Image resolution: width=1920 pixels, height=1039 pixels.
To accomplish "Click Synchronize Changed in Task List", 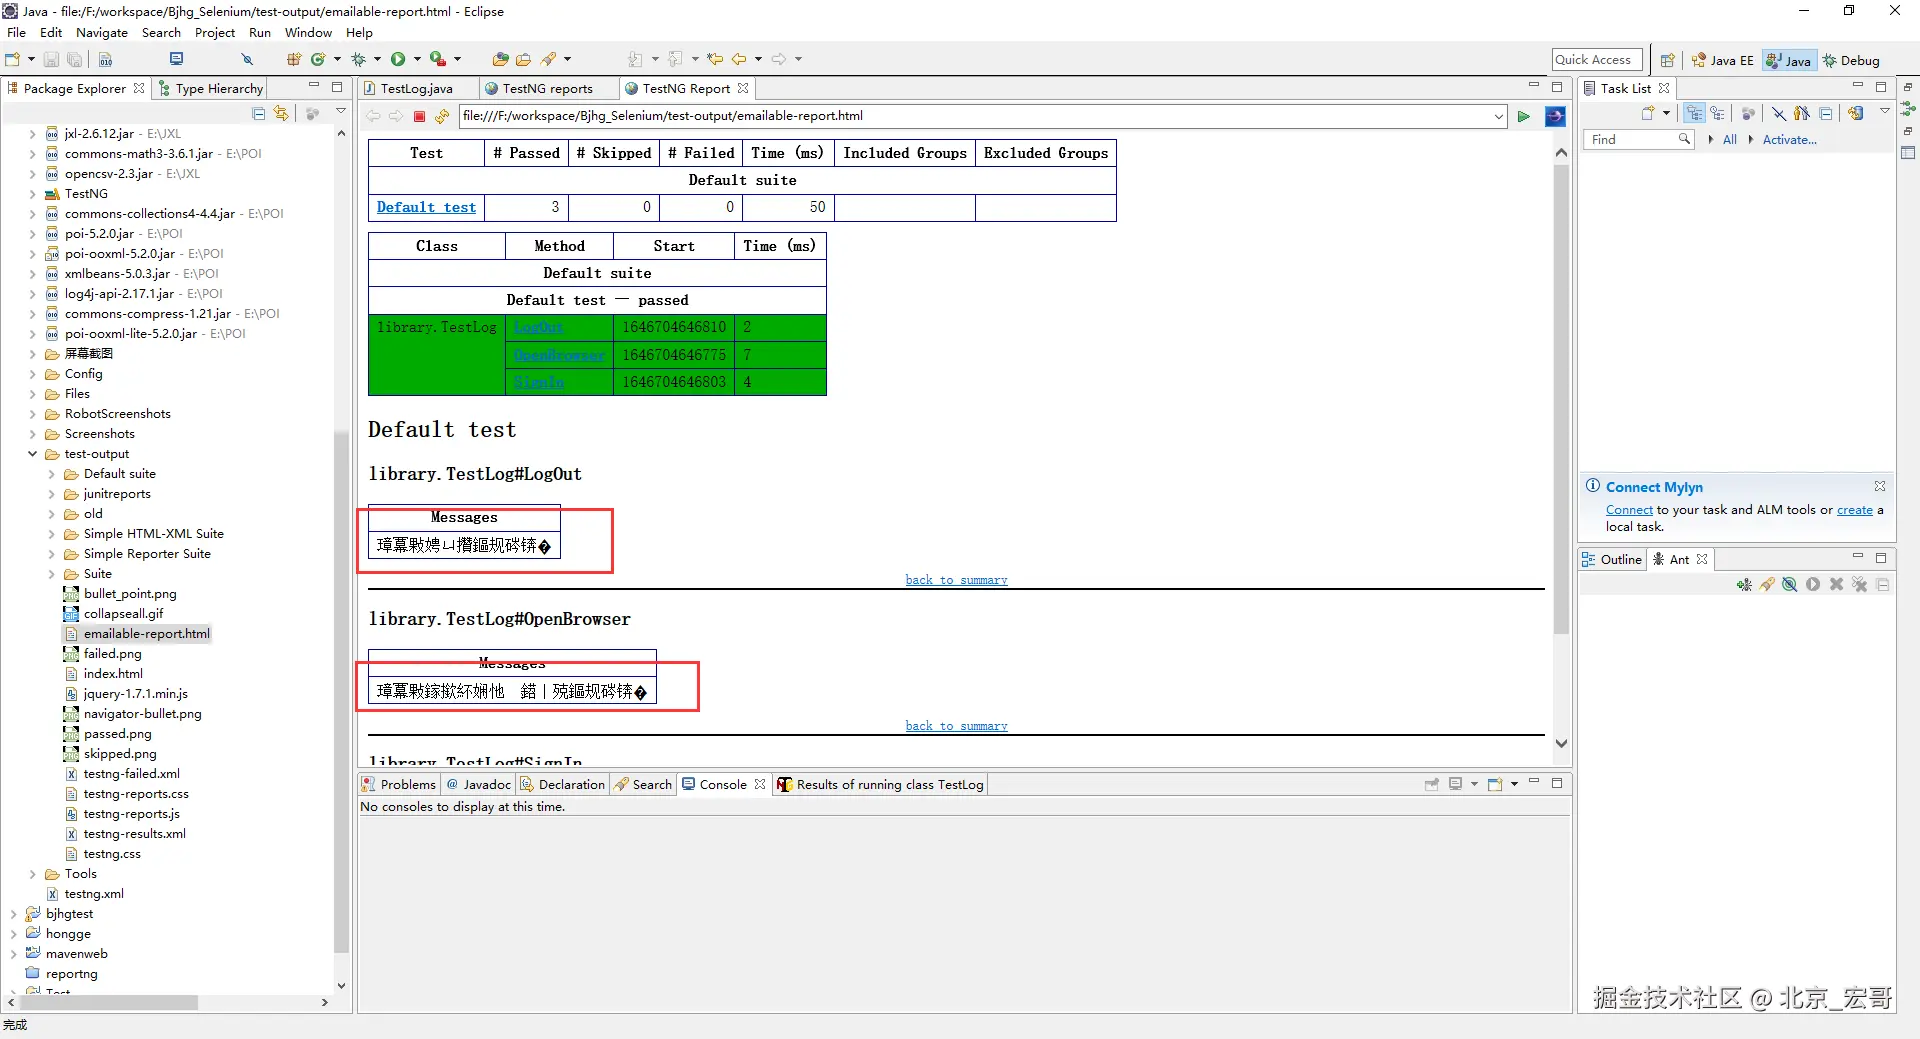I will pos(1856,113).
